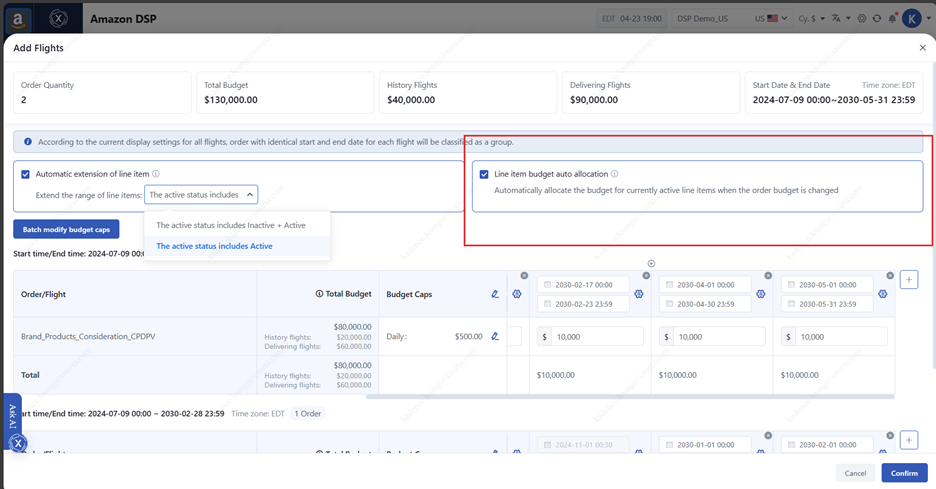This screenshot has width=936, height=489.
Task: Click the refresh icon in top bar
Action: click(x=877, y=19)
